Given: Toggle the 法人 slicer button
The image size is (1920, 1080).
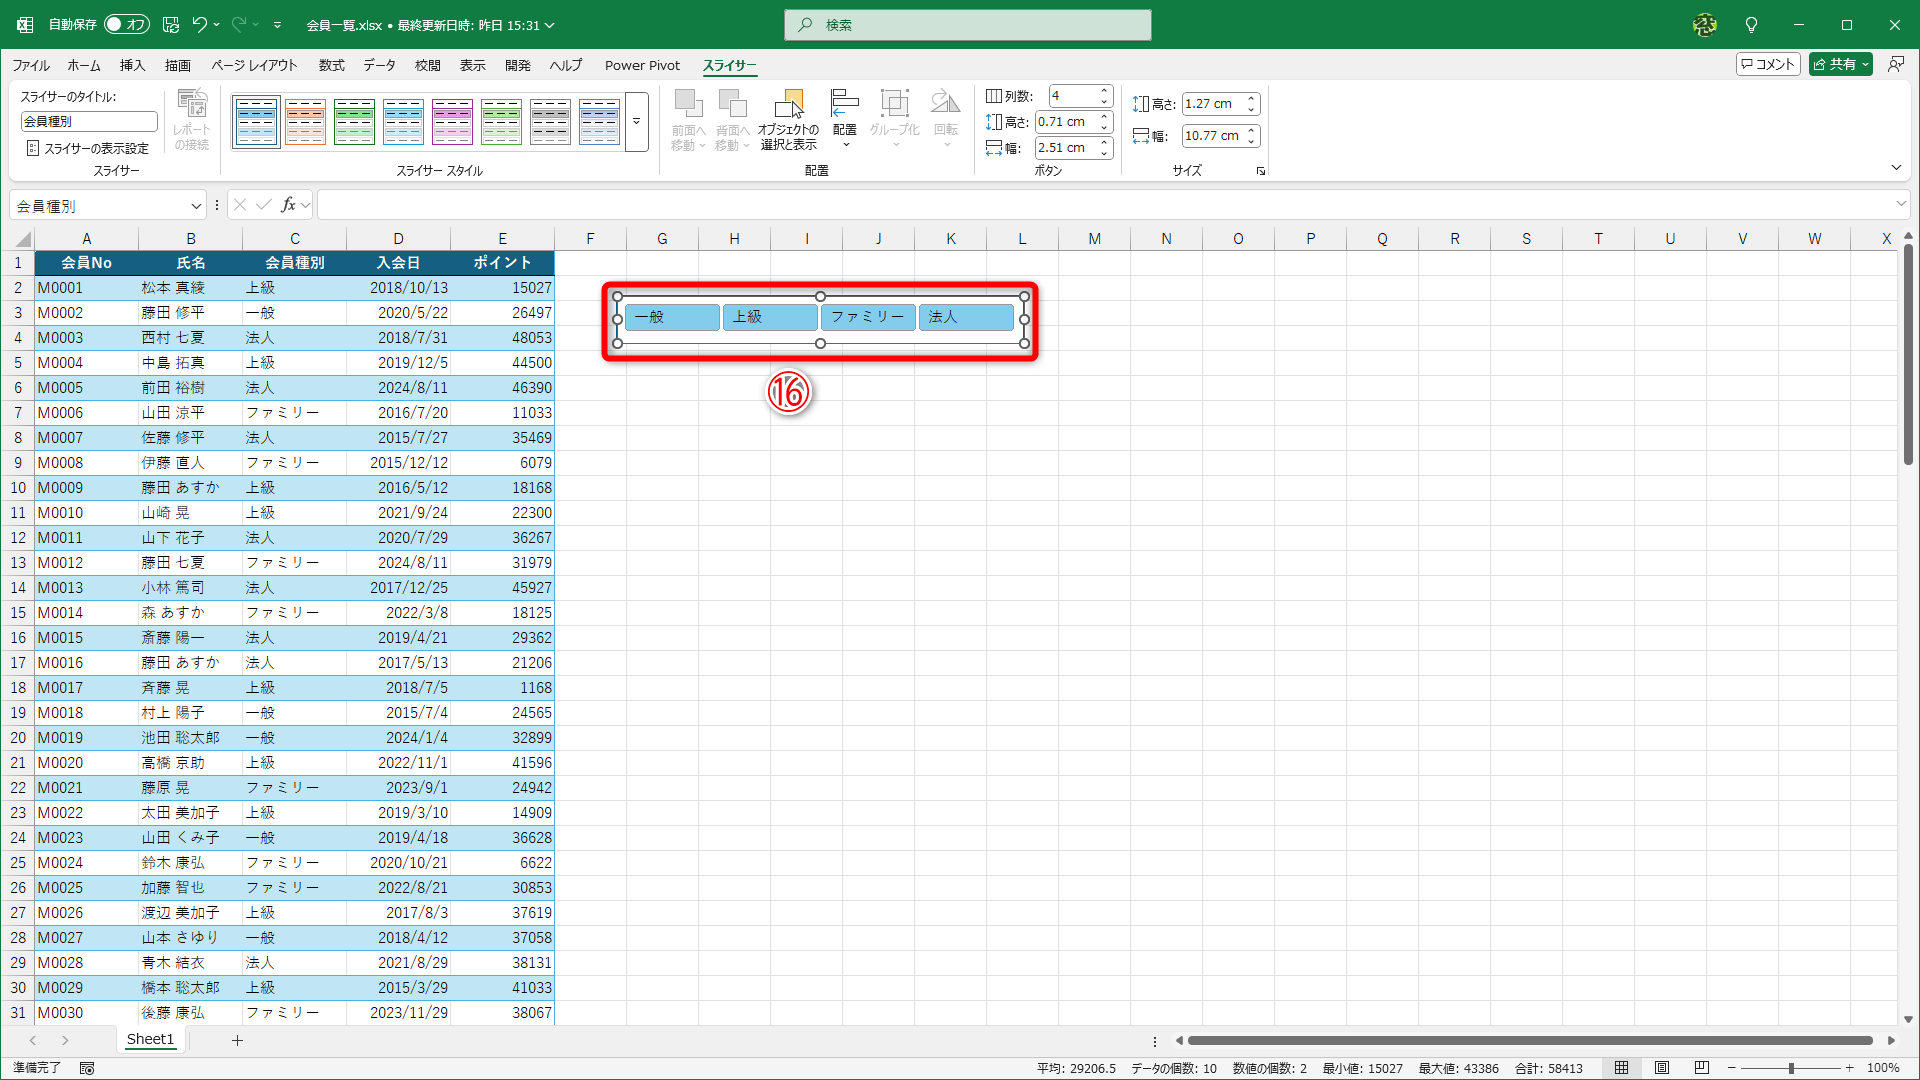Looking at the screenshot, I should tap(965, 317).
